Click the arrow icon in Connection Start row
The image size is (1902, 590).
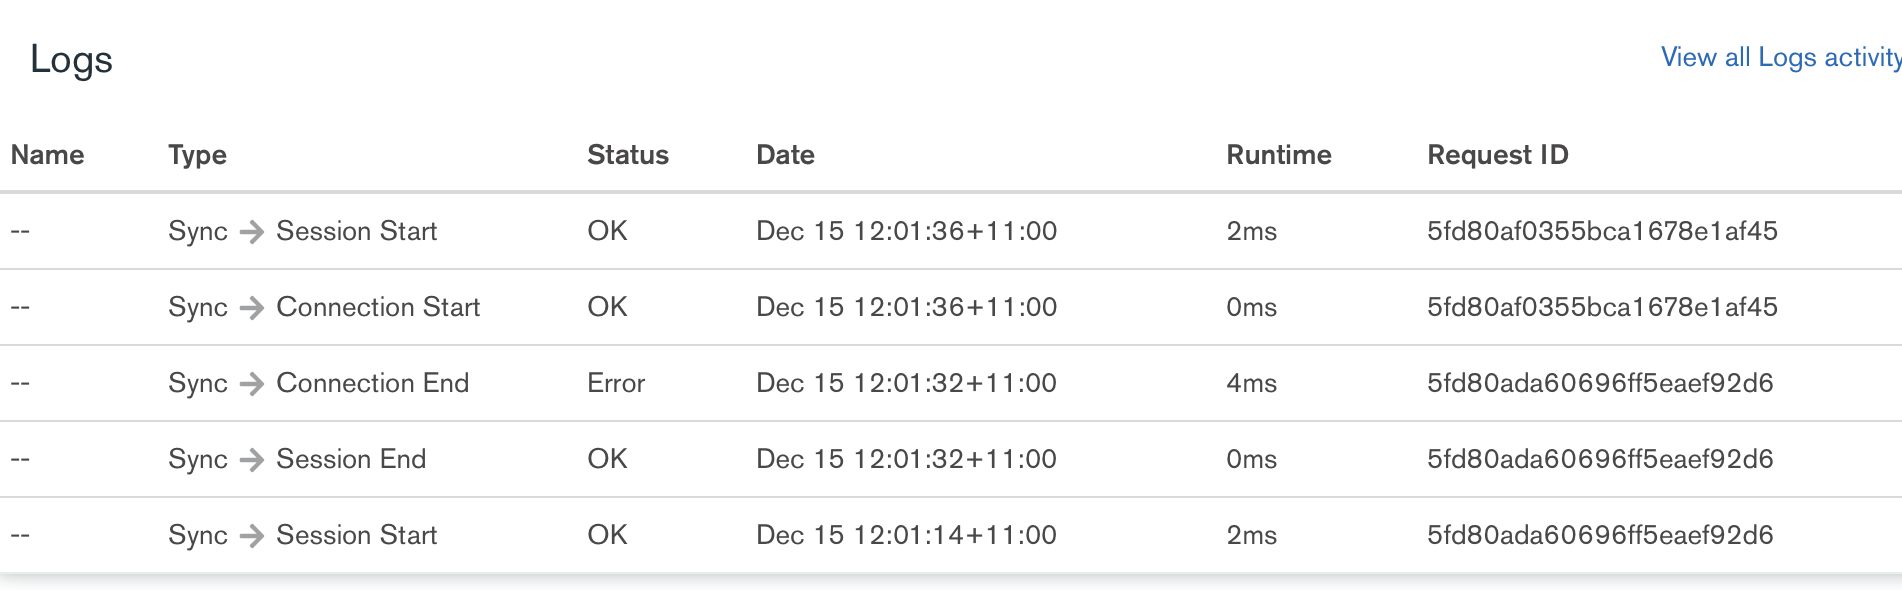pyautogui.click(x=252, y=307)
